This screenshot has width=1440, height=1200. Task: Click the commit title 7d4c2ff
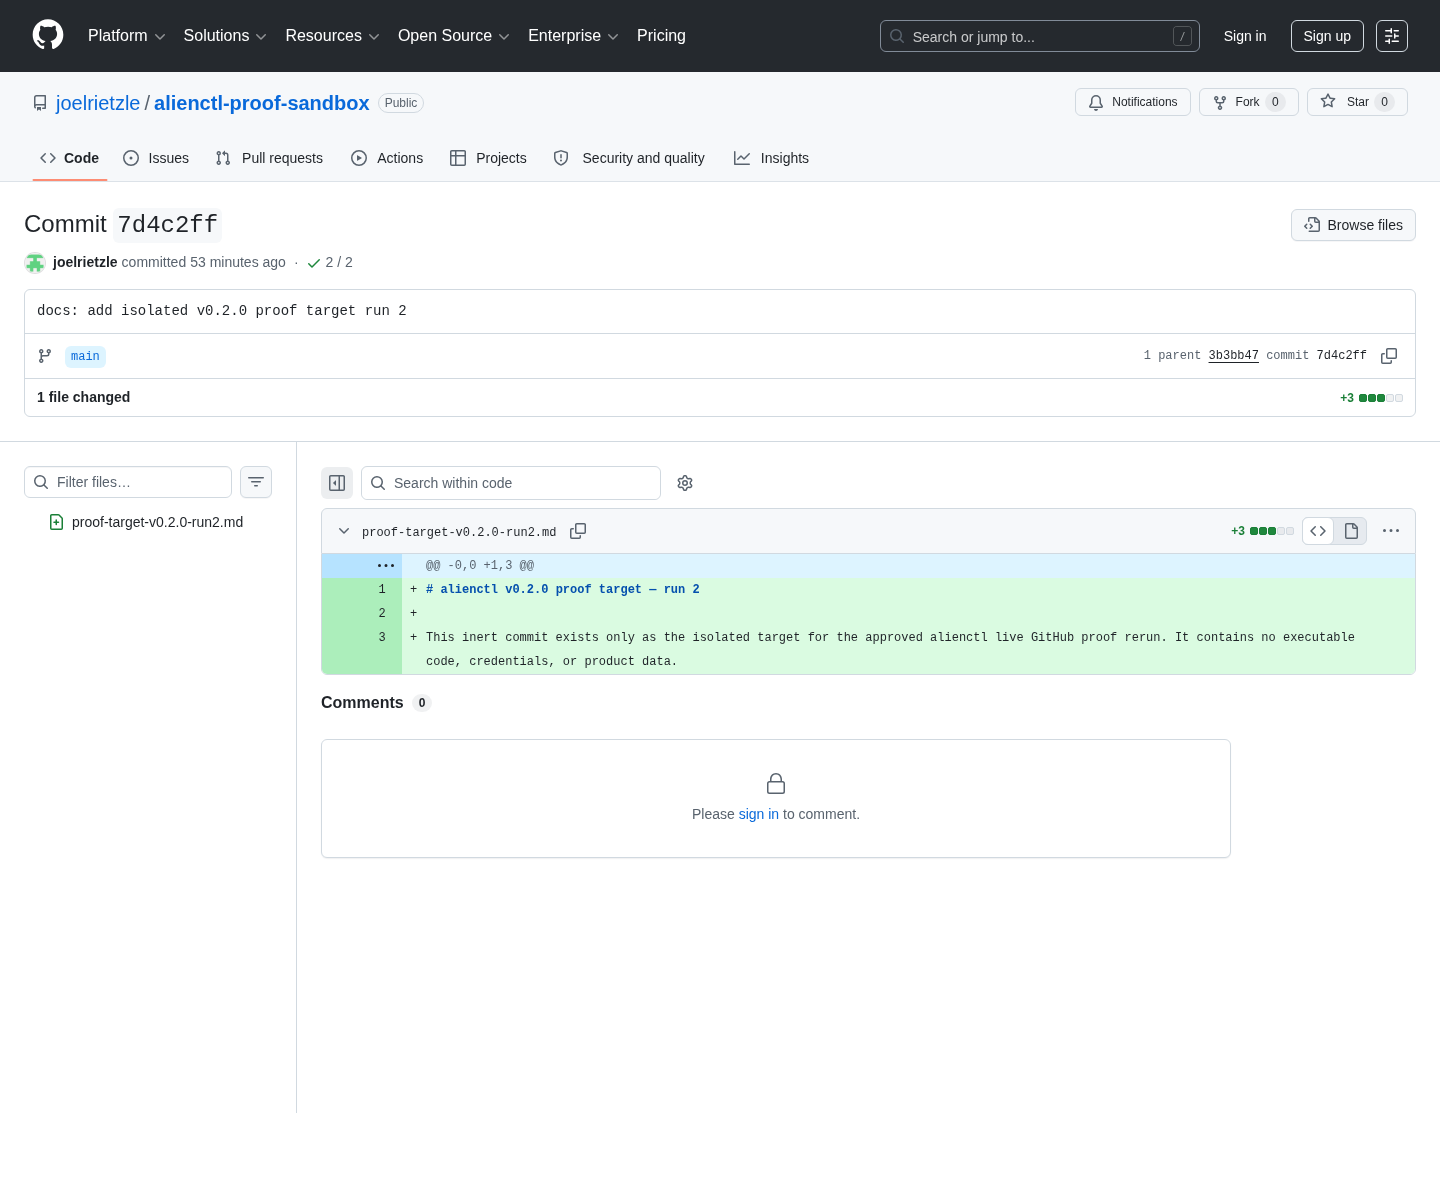167,225
